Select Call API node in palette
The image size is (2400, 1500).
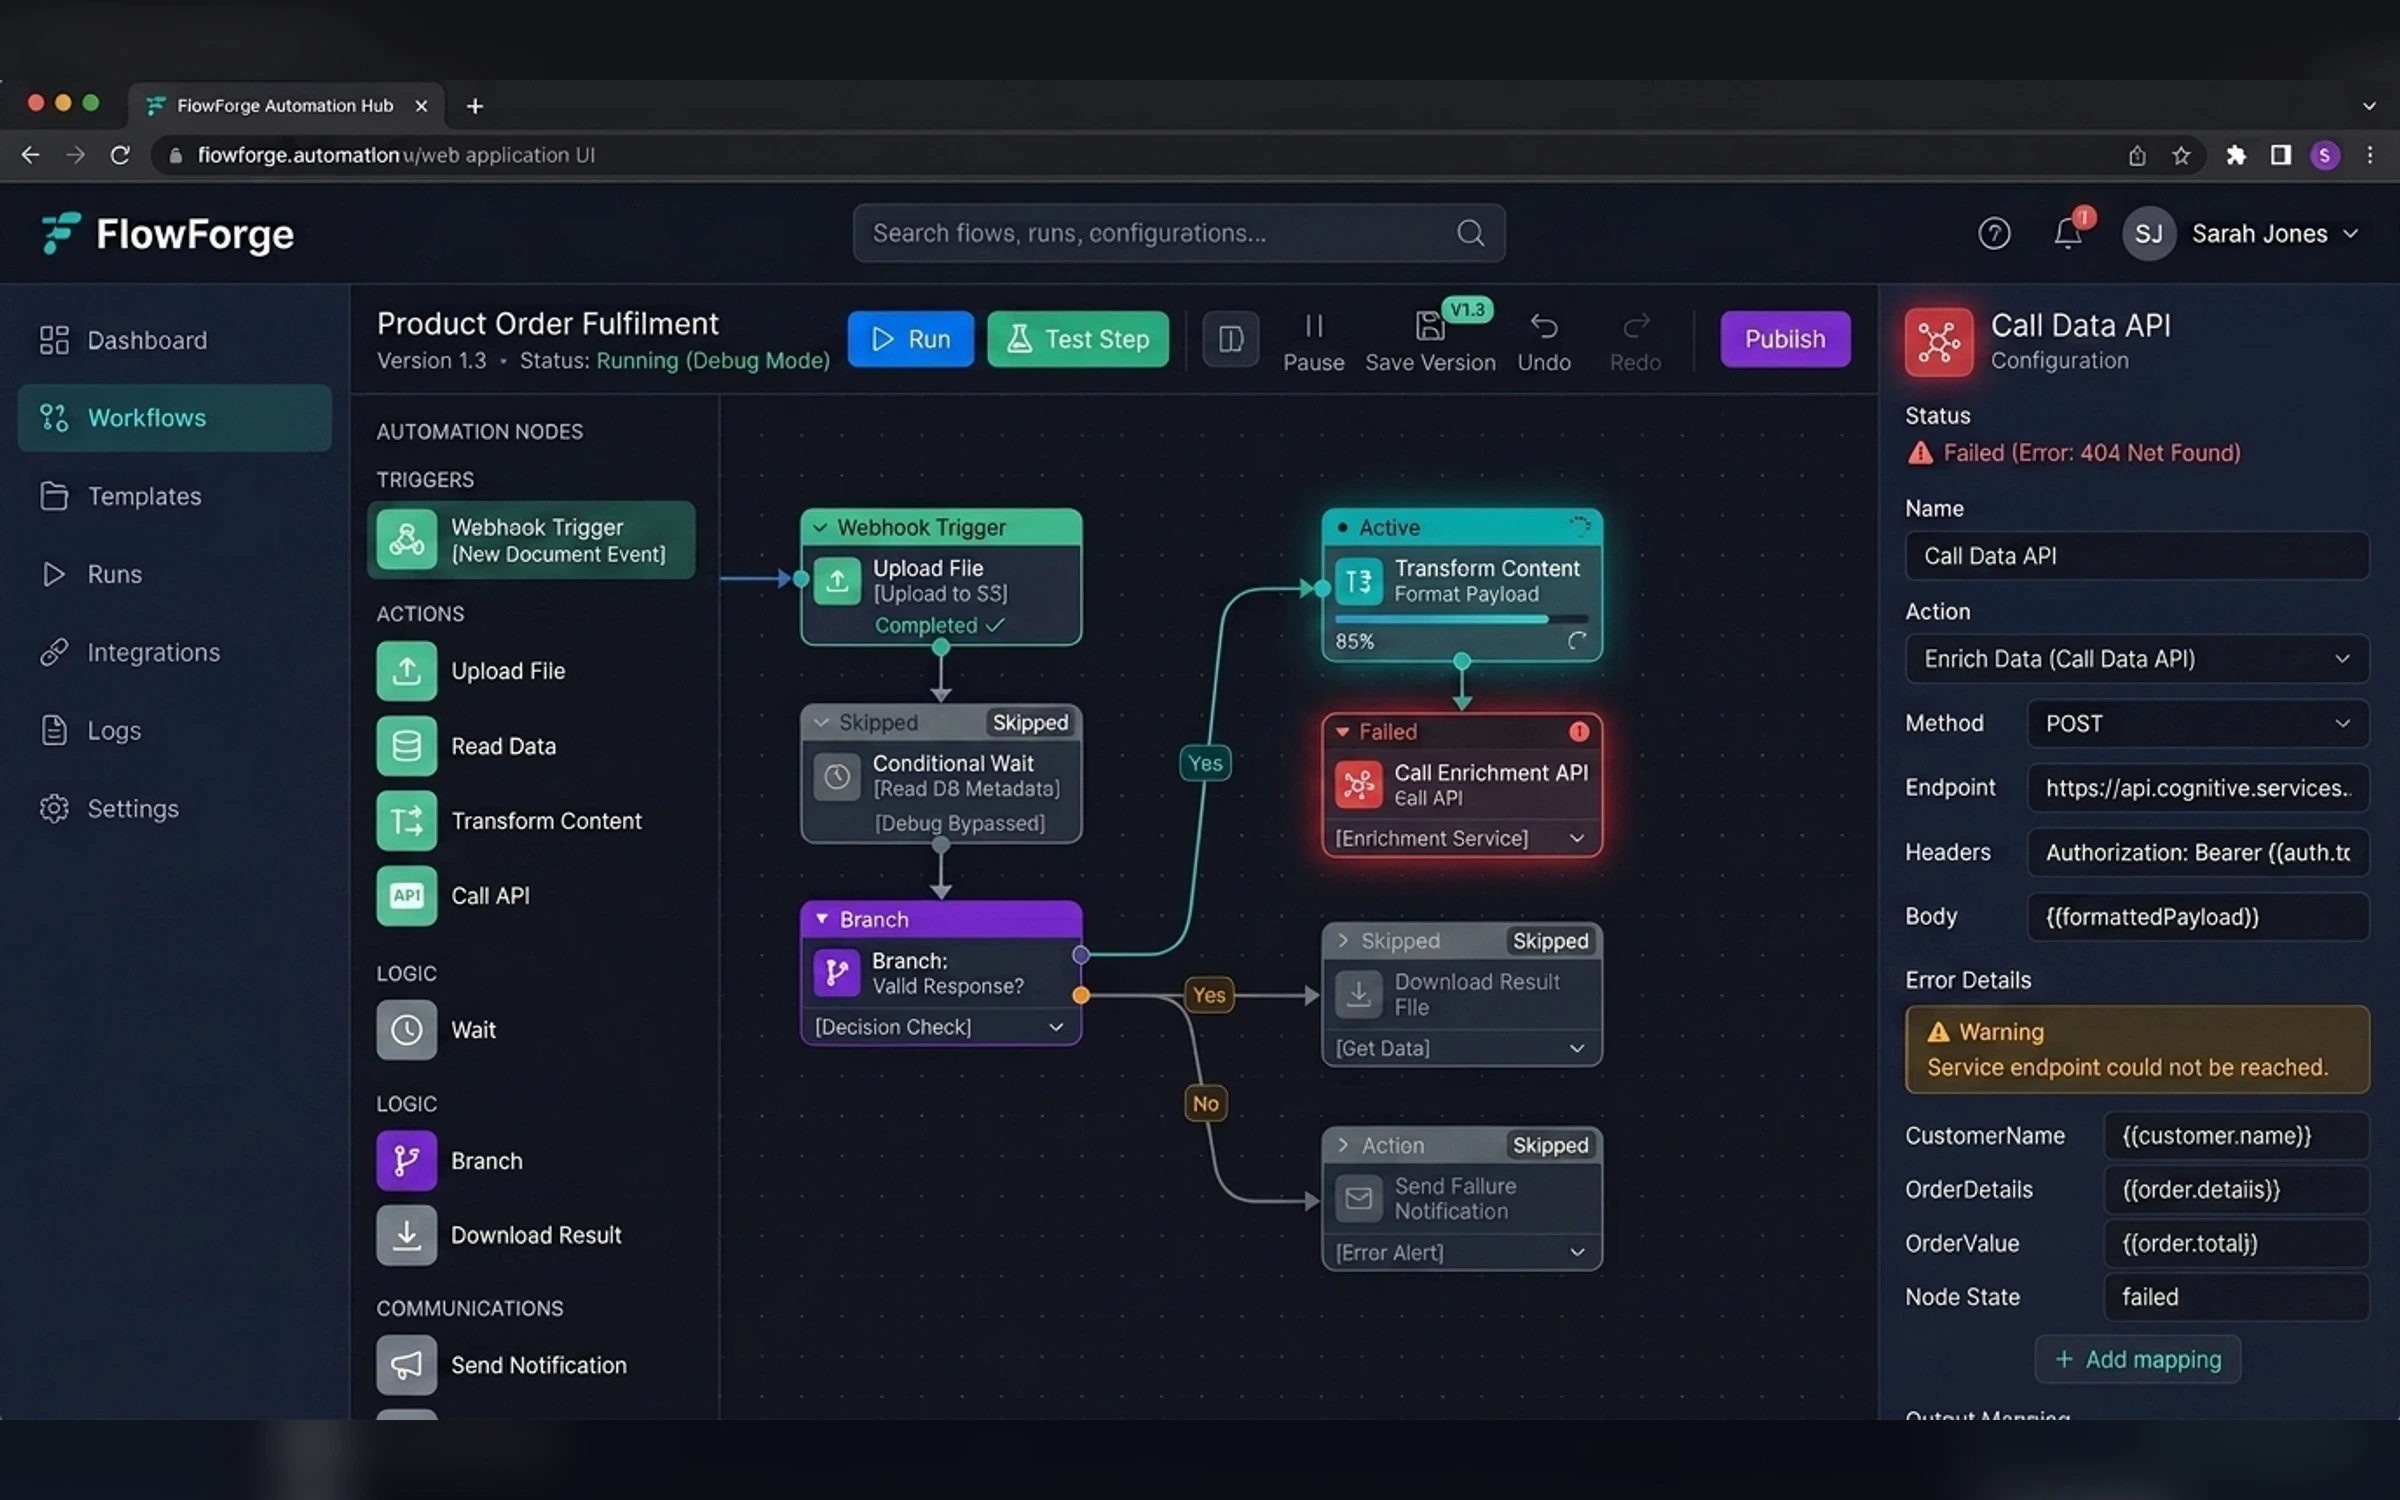pyautogui.click(x=530, y=896)
